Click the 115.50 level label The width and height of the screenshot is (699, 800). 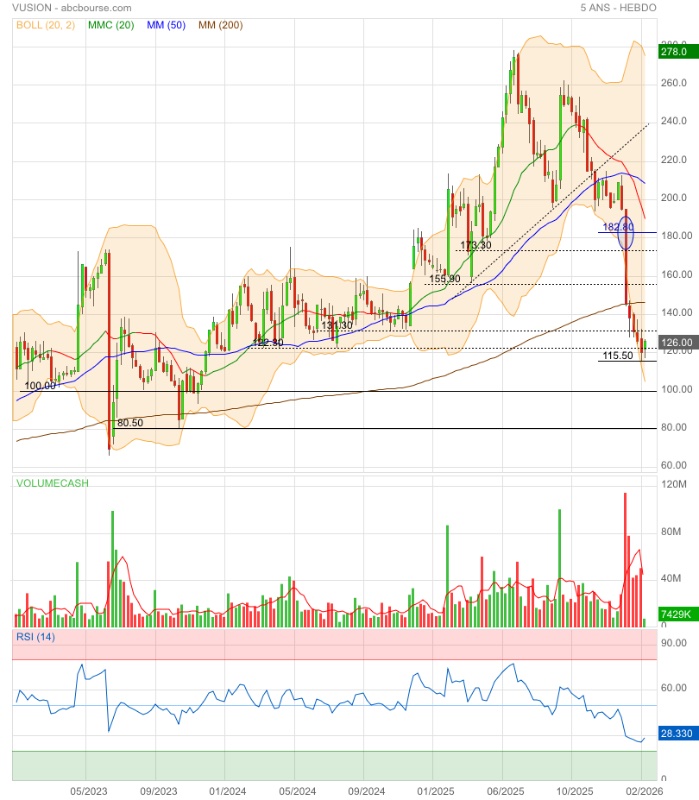pos(617,356)
